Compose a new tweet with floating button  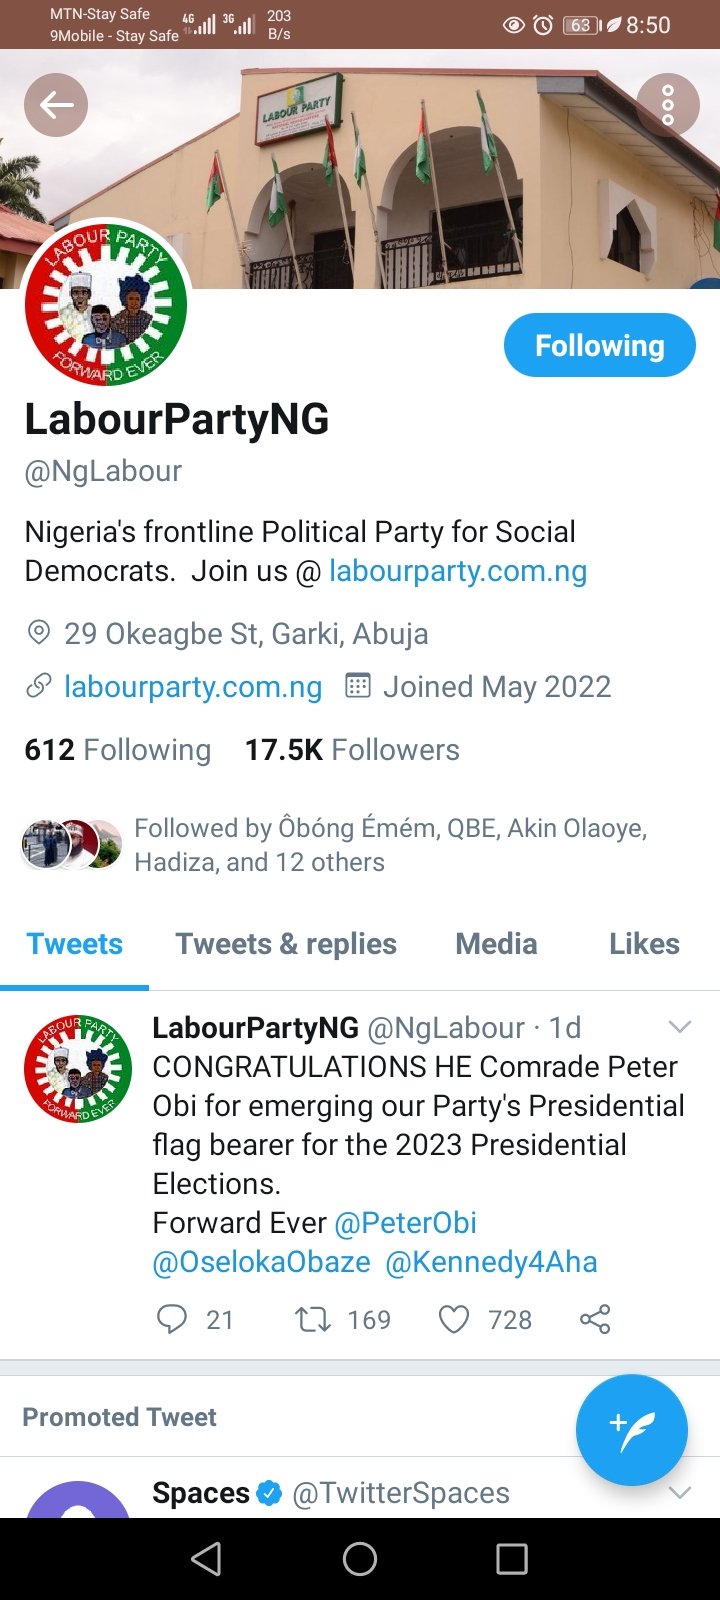click(631, 1429)
